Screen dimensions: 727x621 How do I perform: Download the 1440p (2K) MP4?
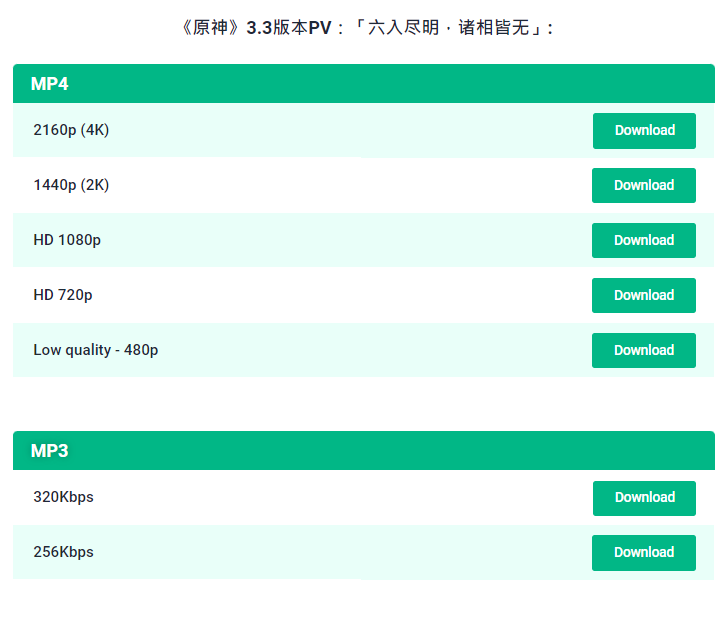[644, 186]
